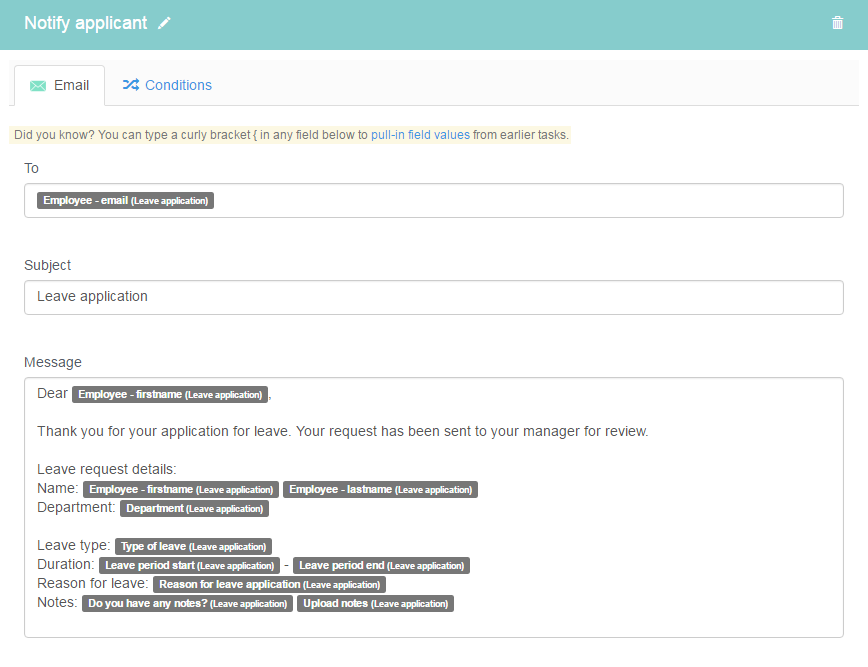Click the Did you know? tip text

pyautogui.click(x=291, y=135)
